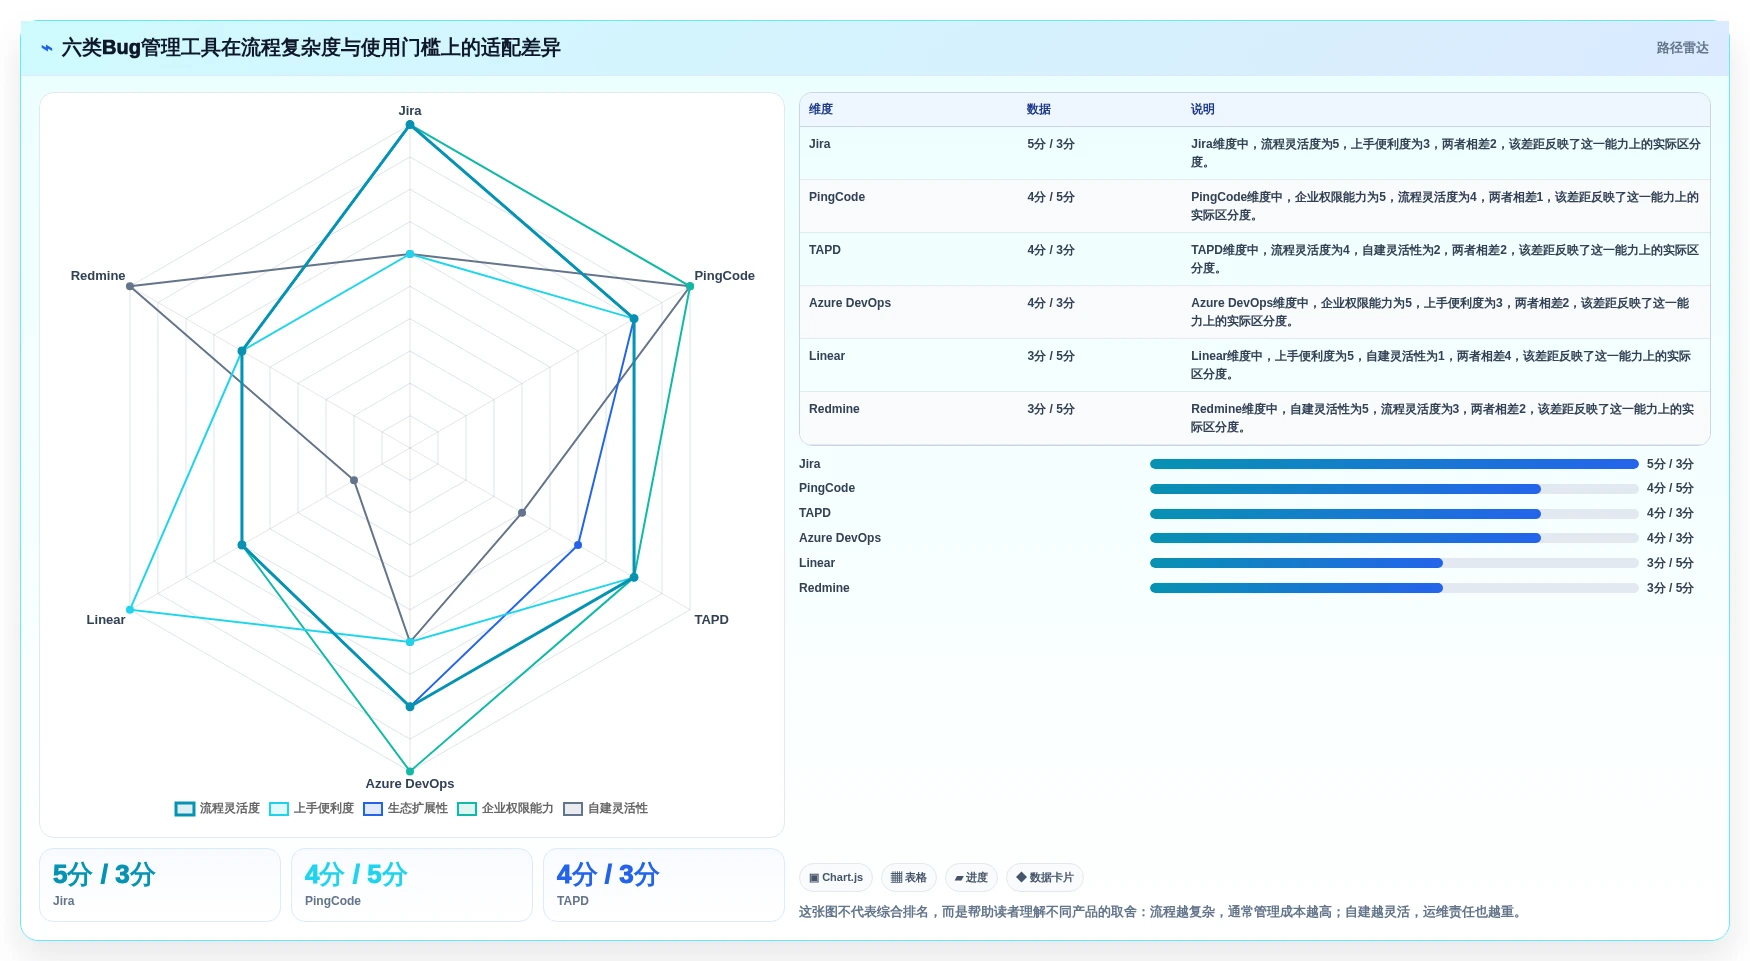The image size is (1750, 961).
Task: Click the 数据卡片 tag chip
Action: pos(1045,878)
